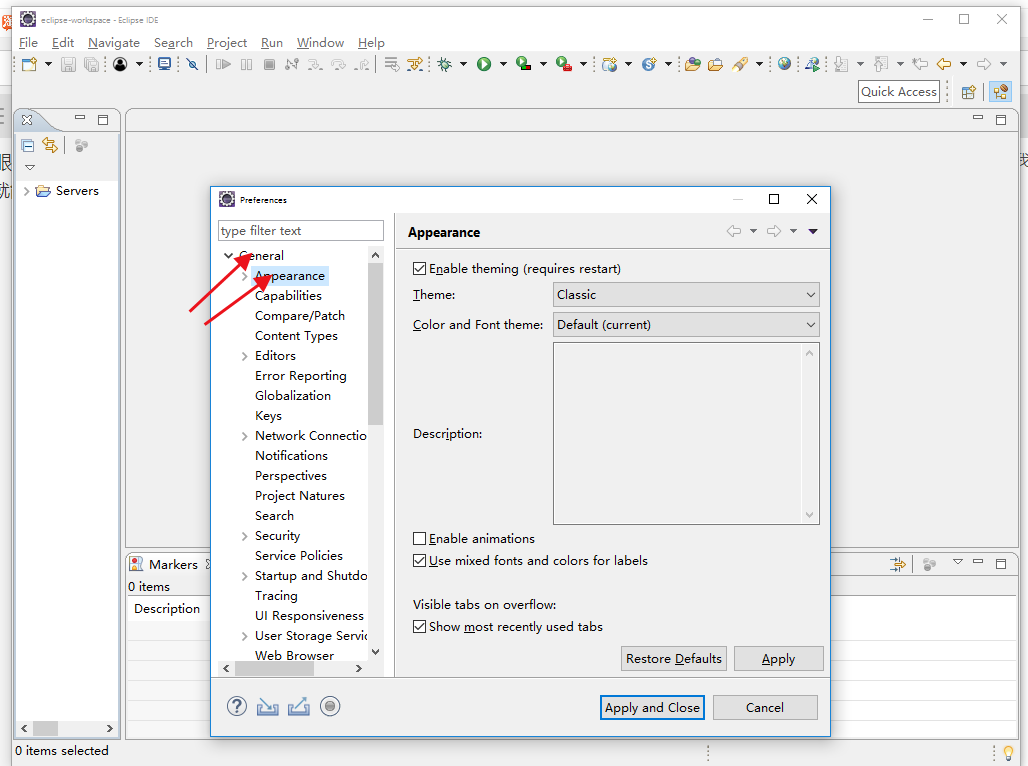Open the File menu
This screenshot has height=766, width=1028.
(x=28, y=43)
